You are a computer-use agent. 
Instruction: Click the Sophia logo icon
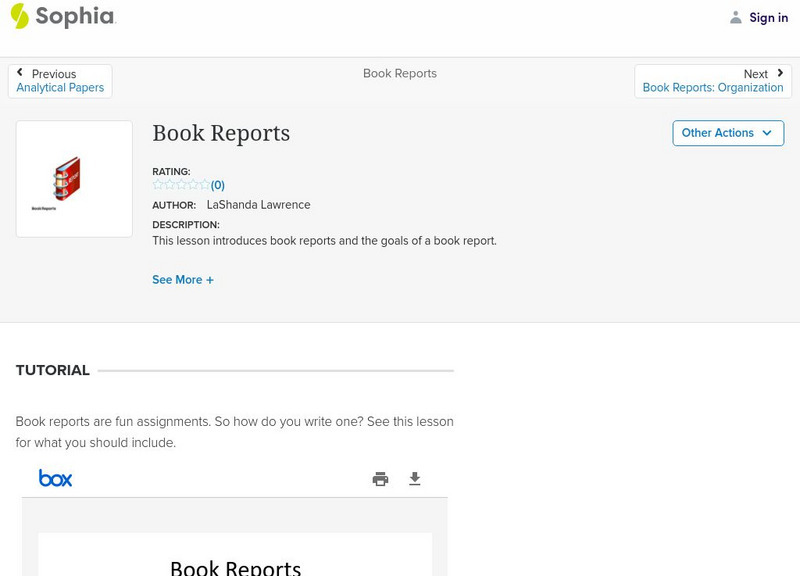coord(19,16)
